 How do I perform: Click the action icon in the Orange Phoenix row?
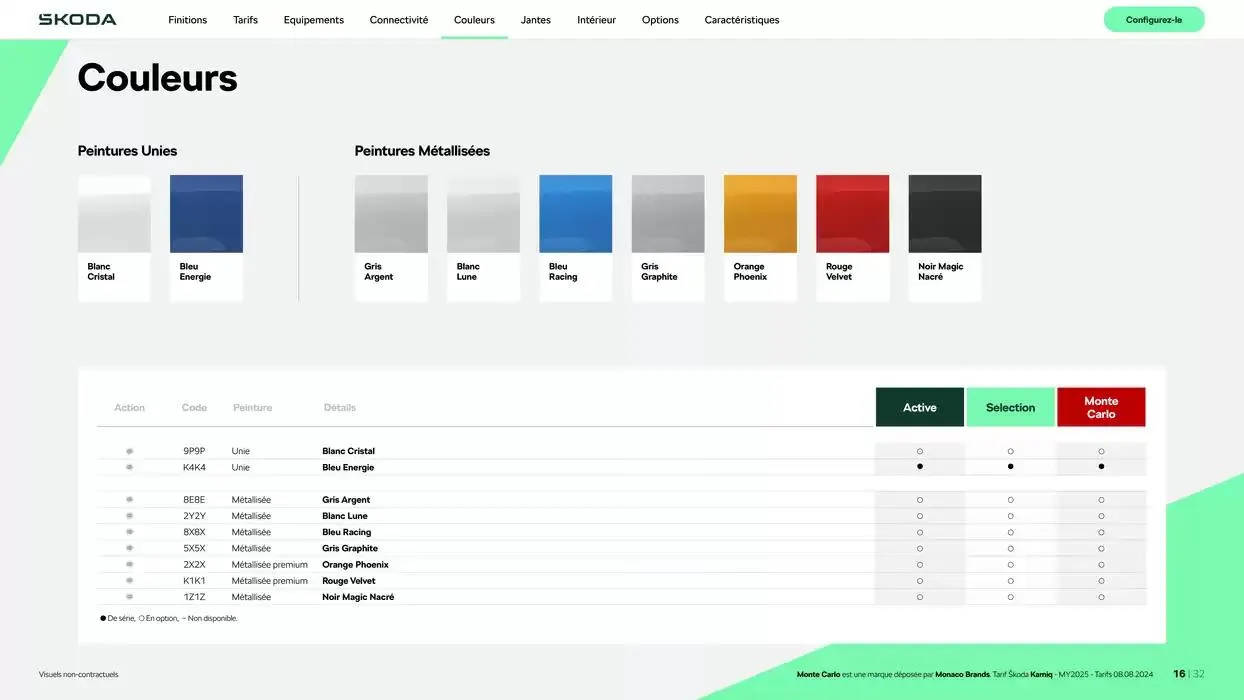tap(129, 565)
